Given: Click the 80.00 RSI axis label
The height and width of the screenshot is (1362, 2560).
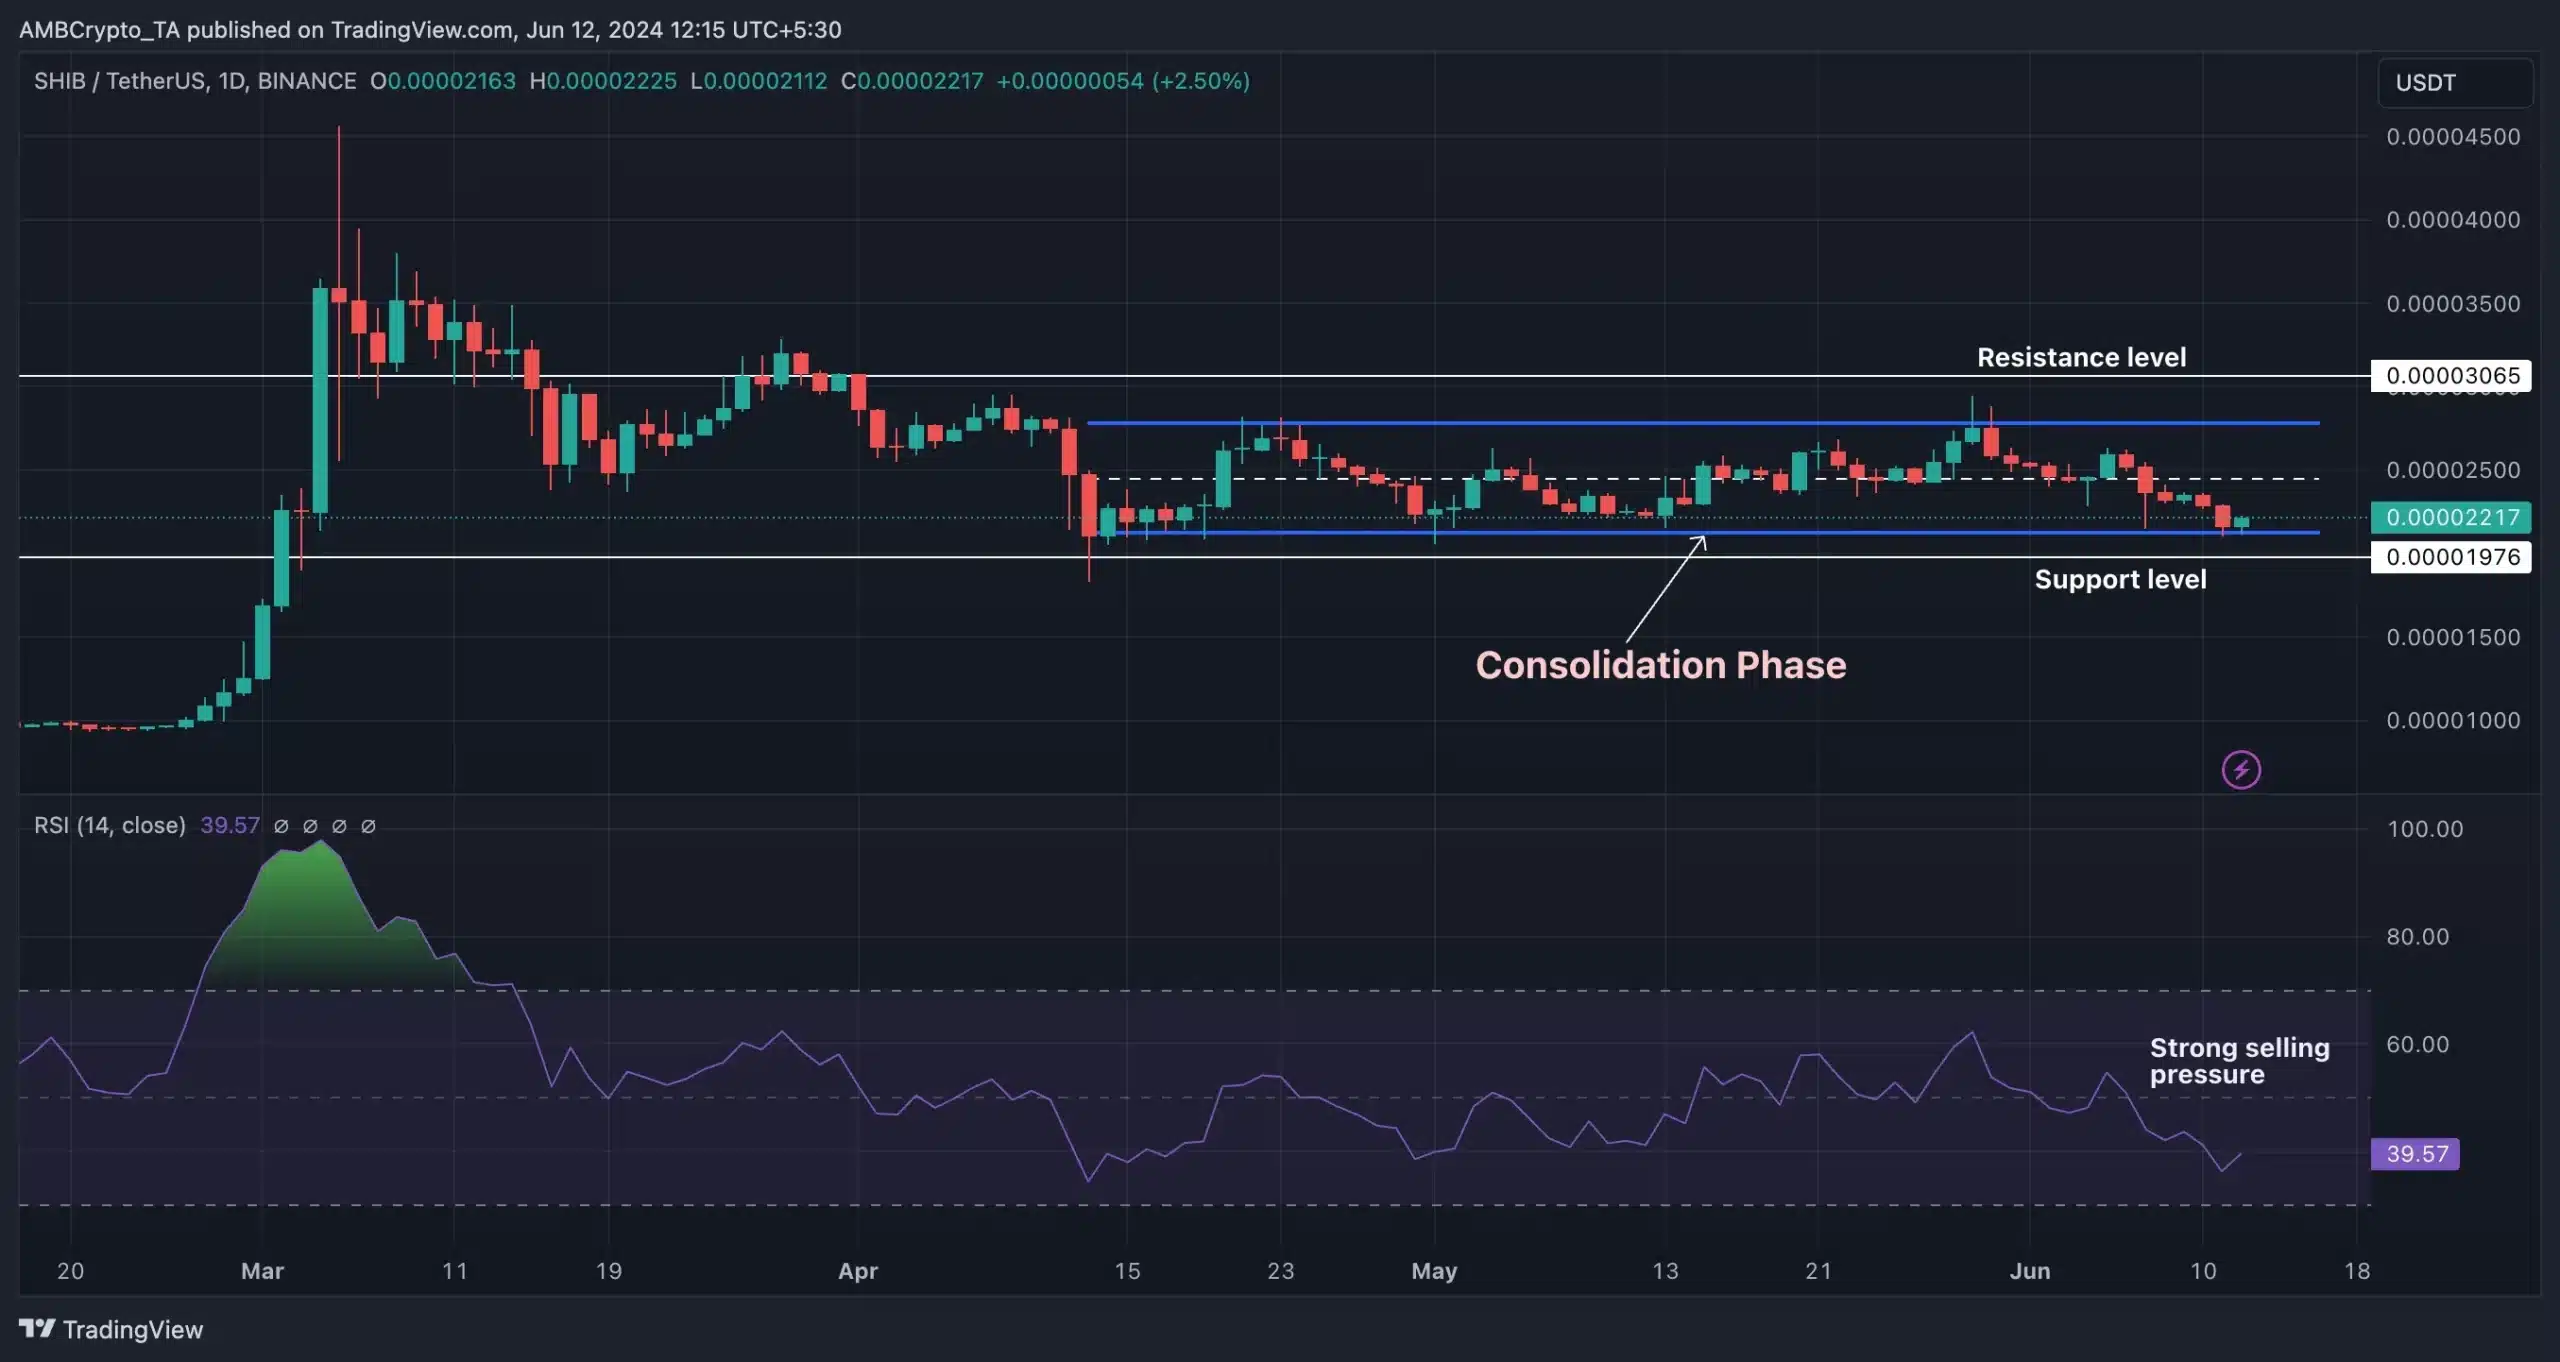Looking at the screenshot, I should [2418, 937].
